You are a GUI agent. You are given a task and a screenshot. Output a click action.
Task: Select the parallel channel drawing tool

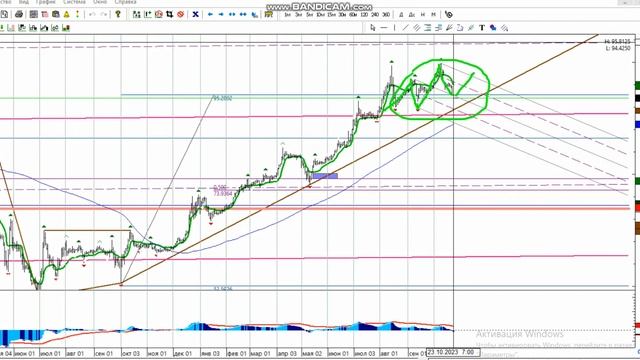point(416,28)
